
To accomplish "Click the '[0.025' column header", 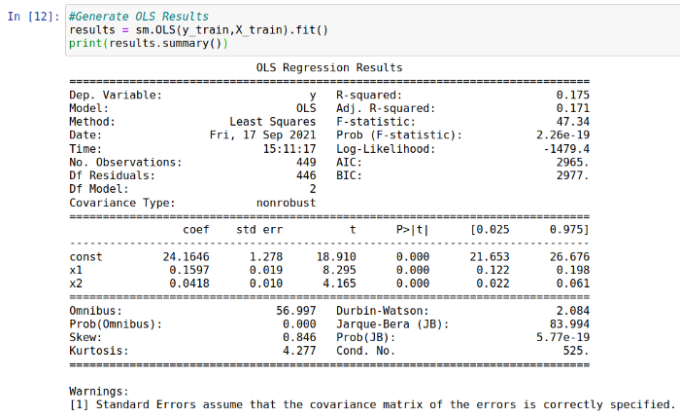I will click(489, 229).
